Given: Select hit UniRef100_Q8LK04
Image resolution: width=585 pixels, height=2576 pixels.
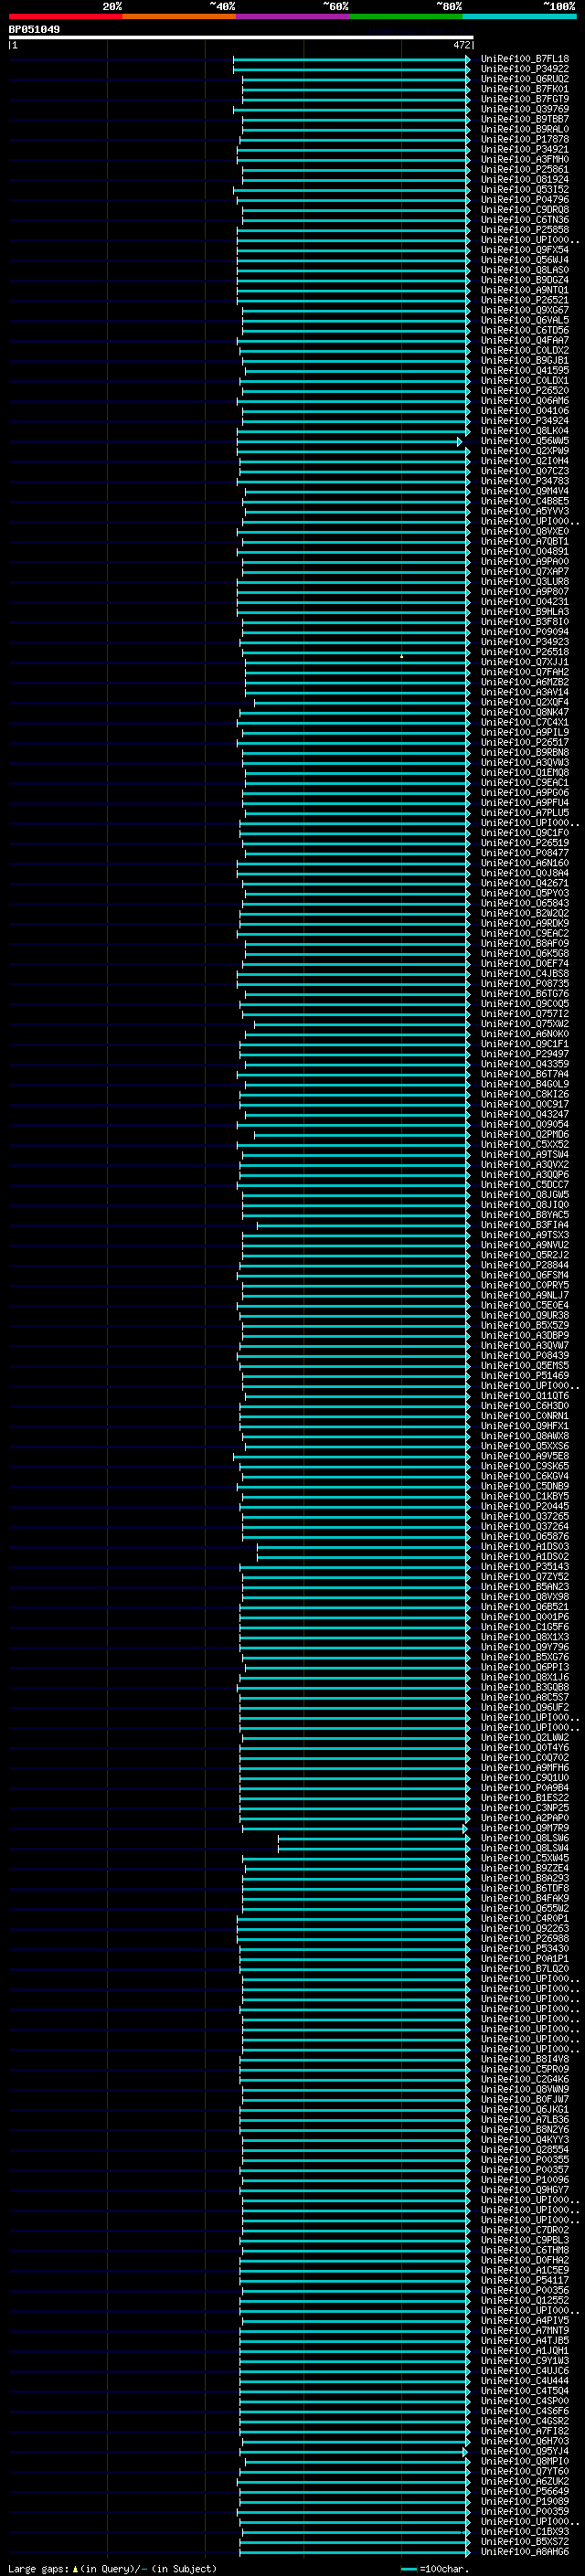Looking at the screenshot, I should click(524, 431).
